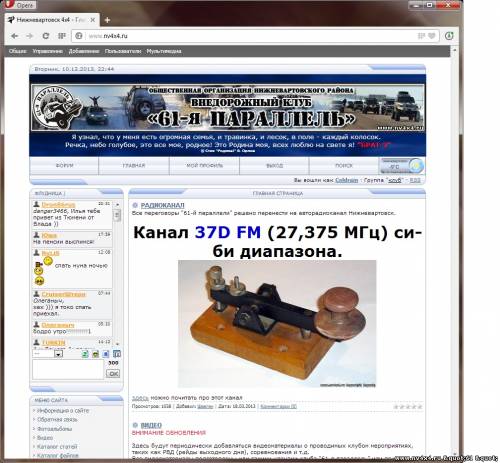This screenshot has height=463, width=500.
Task: Click the green refresh icon in mini-chat
Action: point(85,354)
